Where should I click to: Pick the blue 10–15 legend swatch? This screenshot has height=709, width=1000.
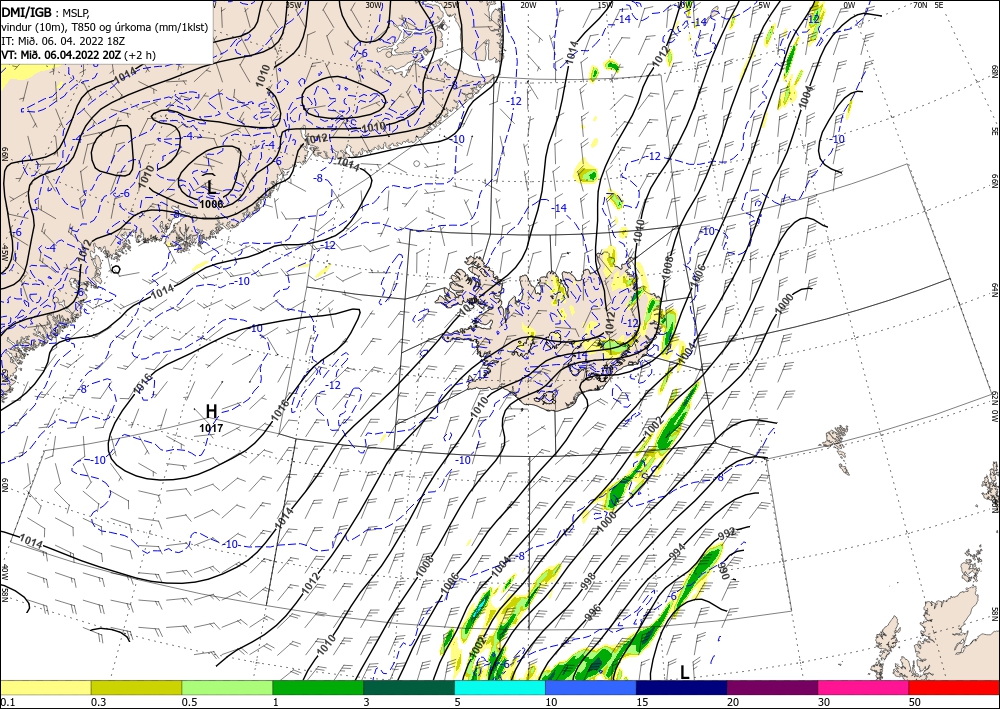pyautogui.click(x=591, y=687)
